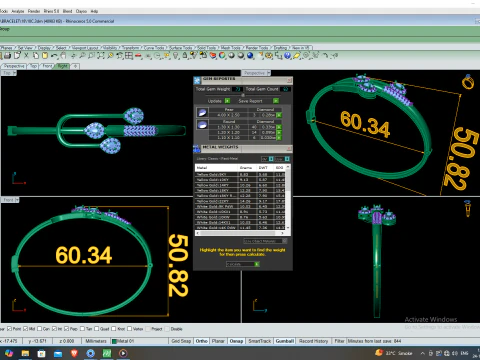This screenshot has width=480, height=360.
Task: Enable the Quad osnap checkbox
Action: point(96,329)
